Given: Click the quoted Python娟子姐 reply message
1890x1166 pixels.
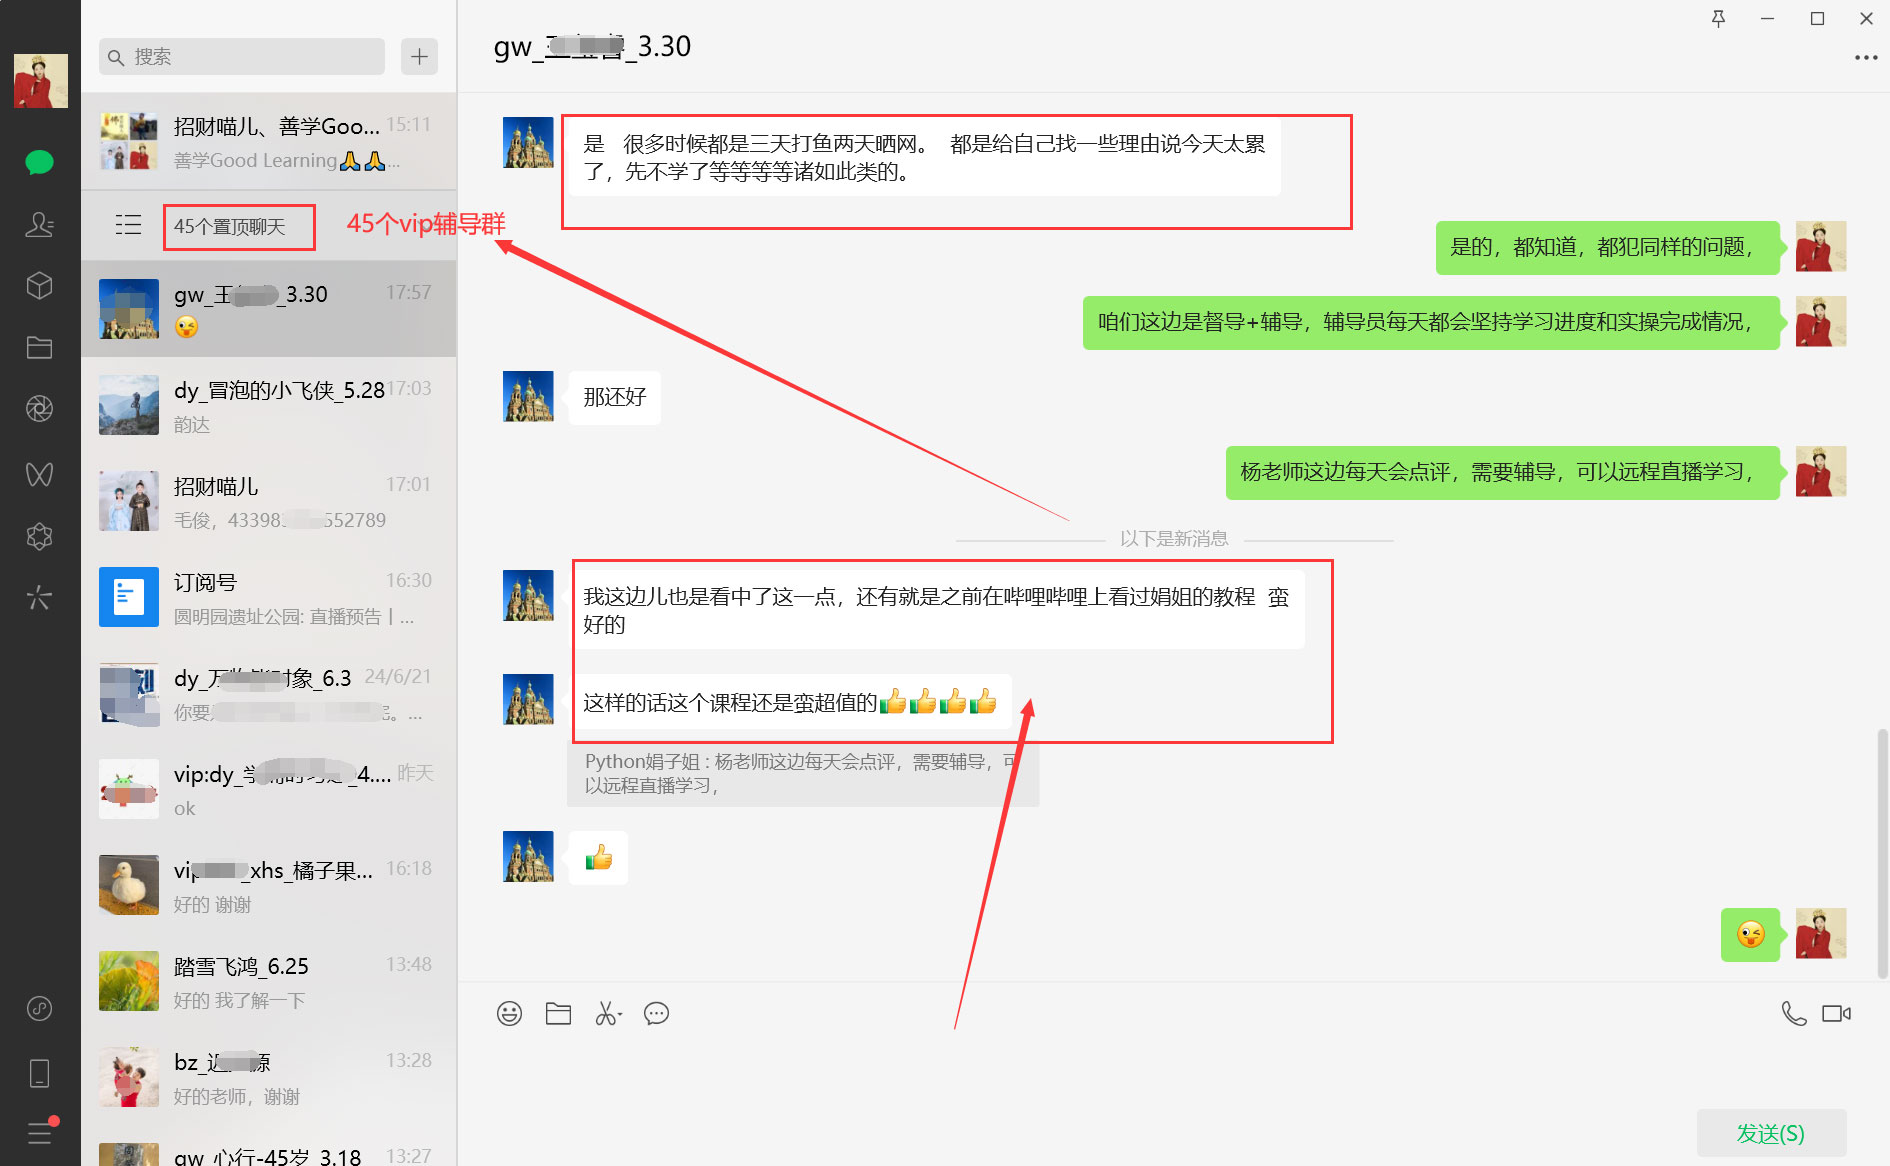Looking at the screenshot, I should click(802, 774).
